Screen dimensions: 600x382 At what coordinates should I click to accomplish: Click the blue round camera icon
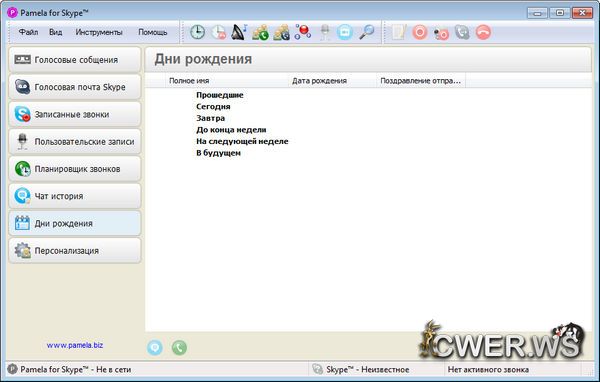tap(344, 32)
